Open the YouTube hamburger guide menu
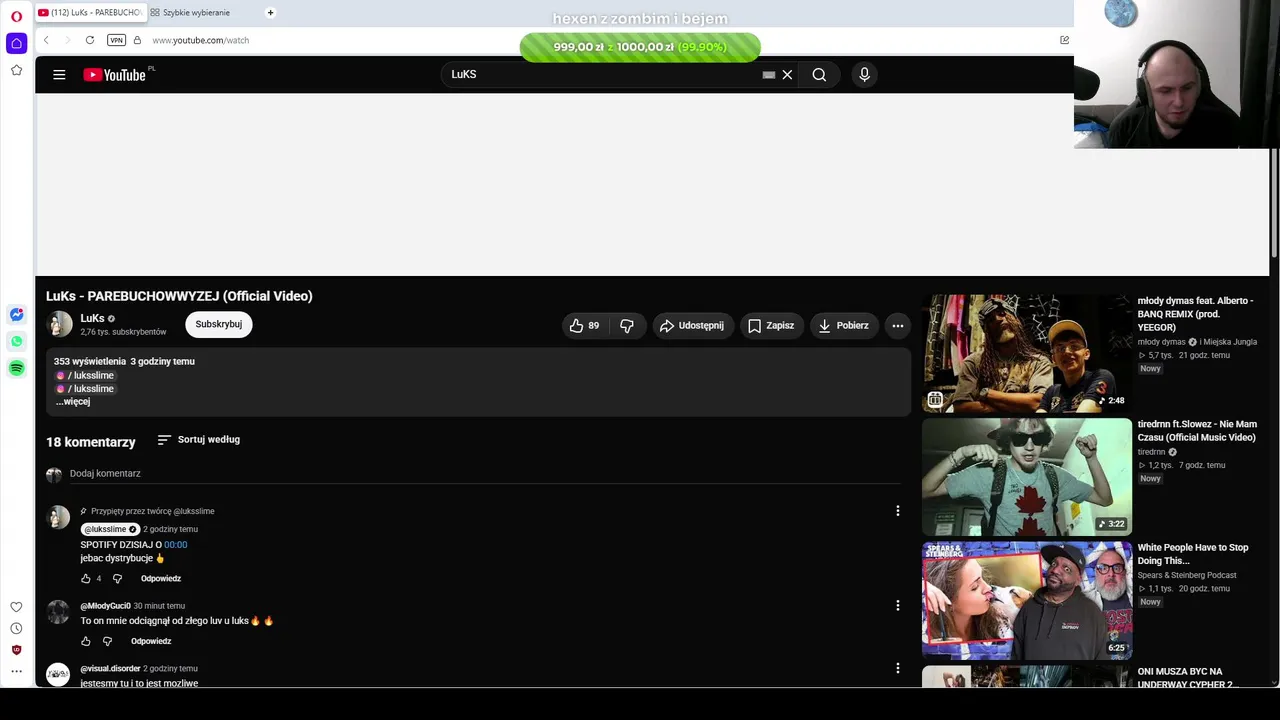 (x=59, y=74)
